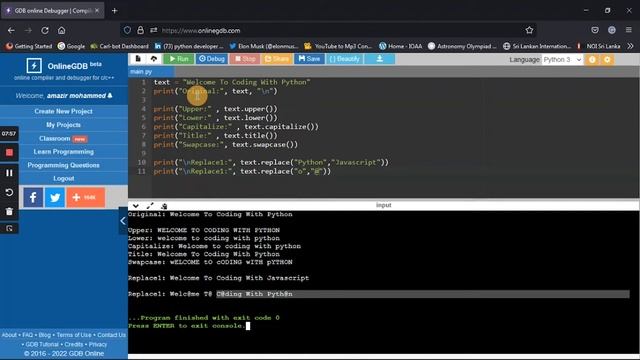
Task: Open the Blog footer link
Action: [x=44, y=335]
